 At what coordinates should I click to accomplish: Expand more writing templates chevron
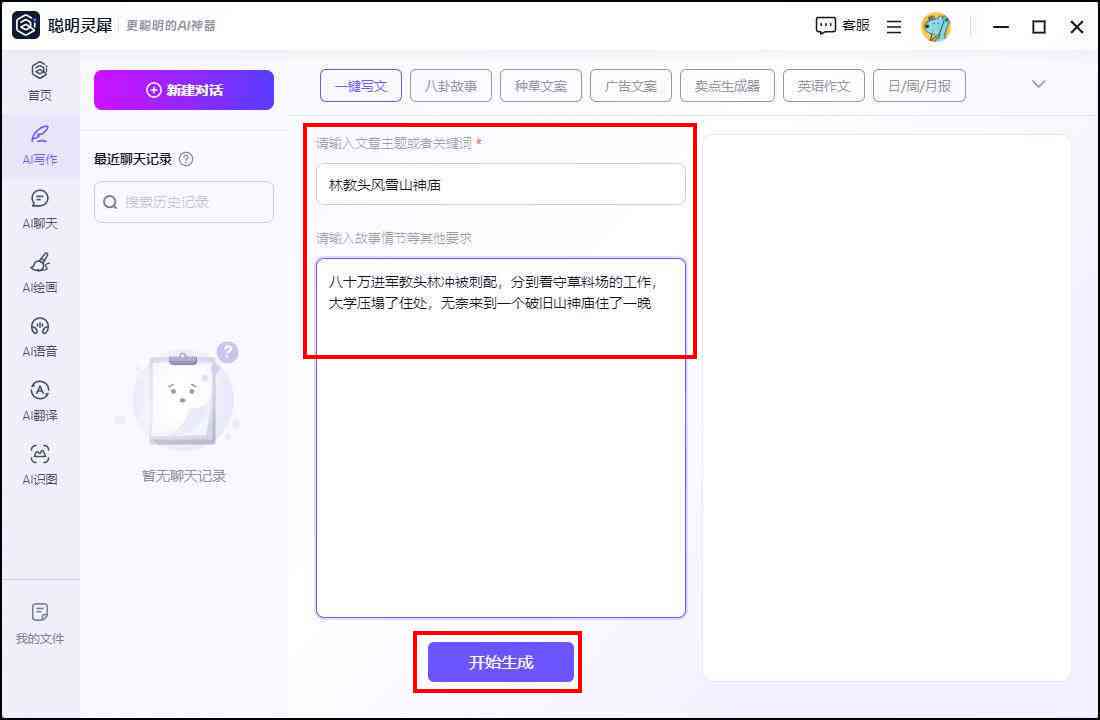click(x=1038, y=84)
